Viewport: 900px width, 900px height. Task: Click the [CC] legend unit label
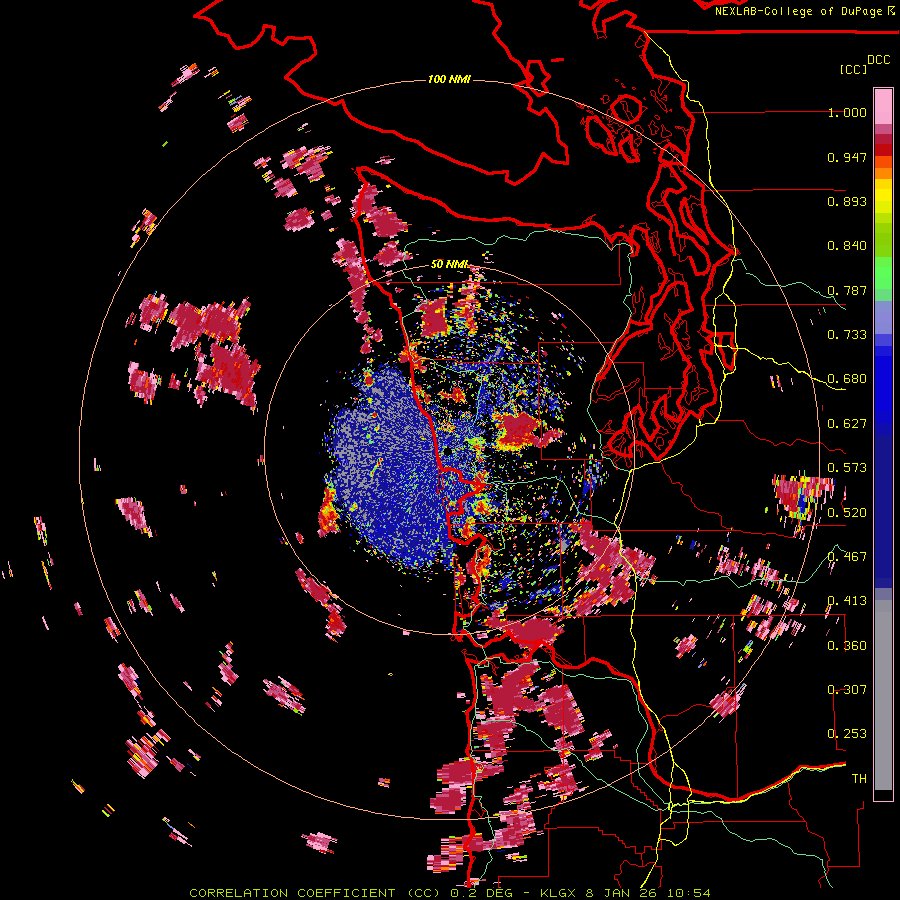[x=853, y=69]
